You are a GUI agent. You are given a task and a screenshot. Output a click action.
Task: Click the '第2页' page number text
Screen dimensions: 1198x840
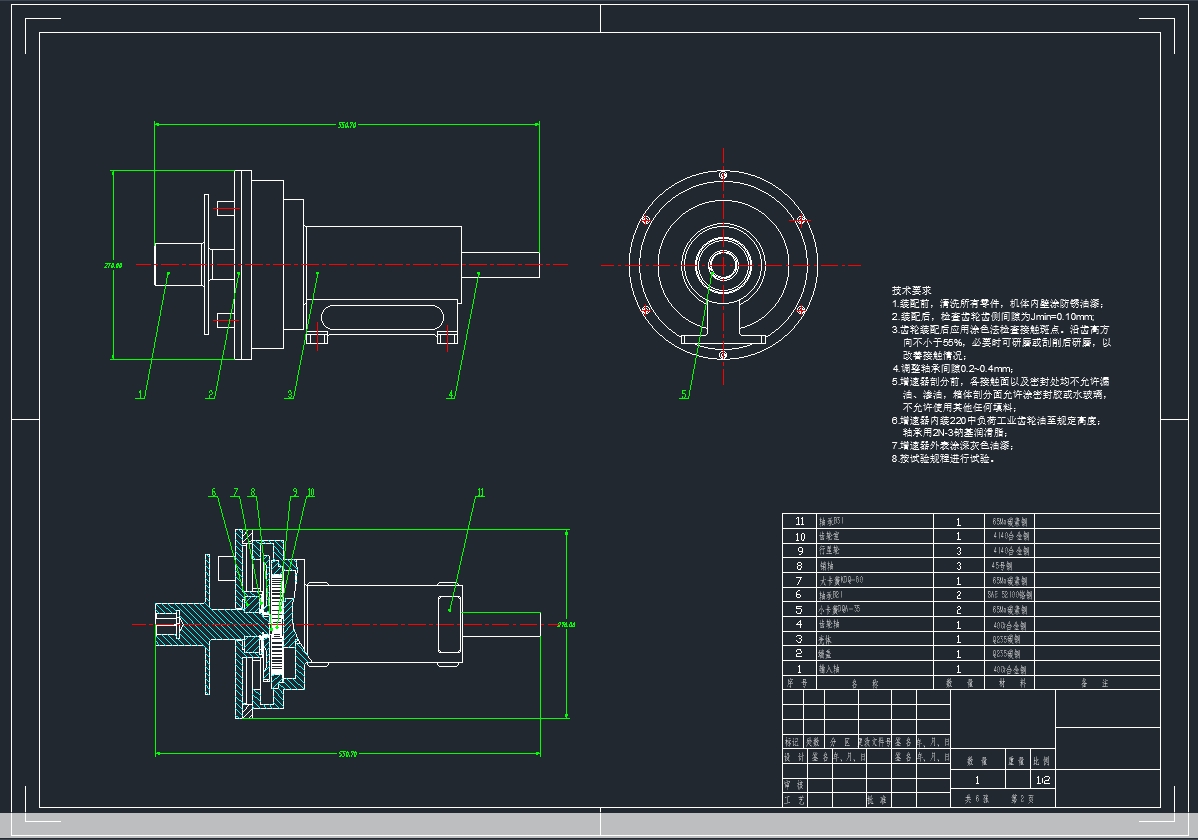[x=1022, y=799]
